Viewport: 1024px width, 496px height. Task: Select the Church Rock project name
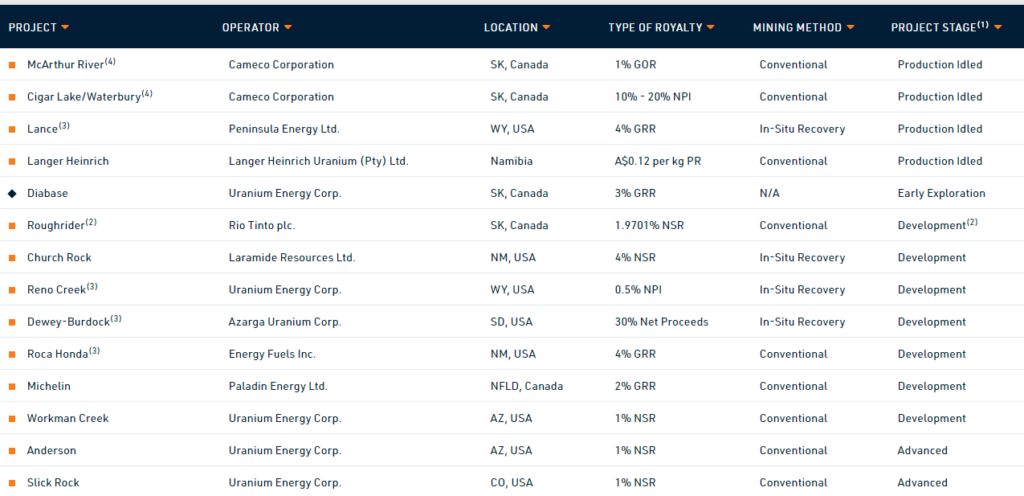point(59,257)
